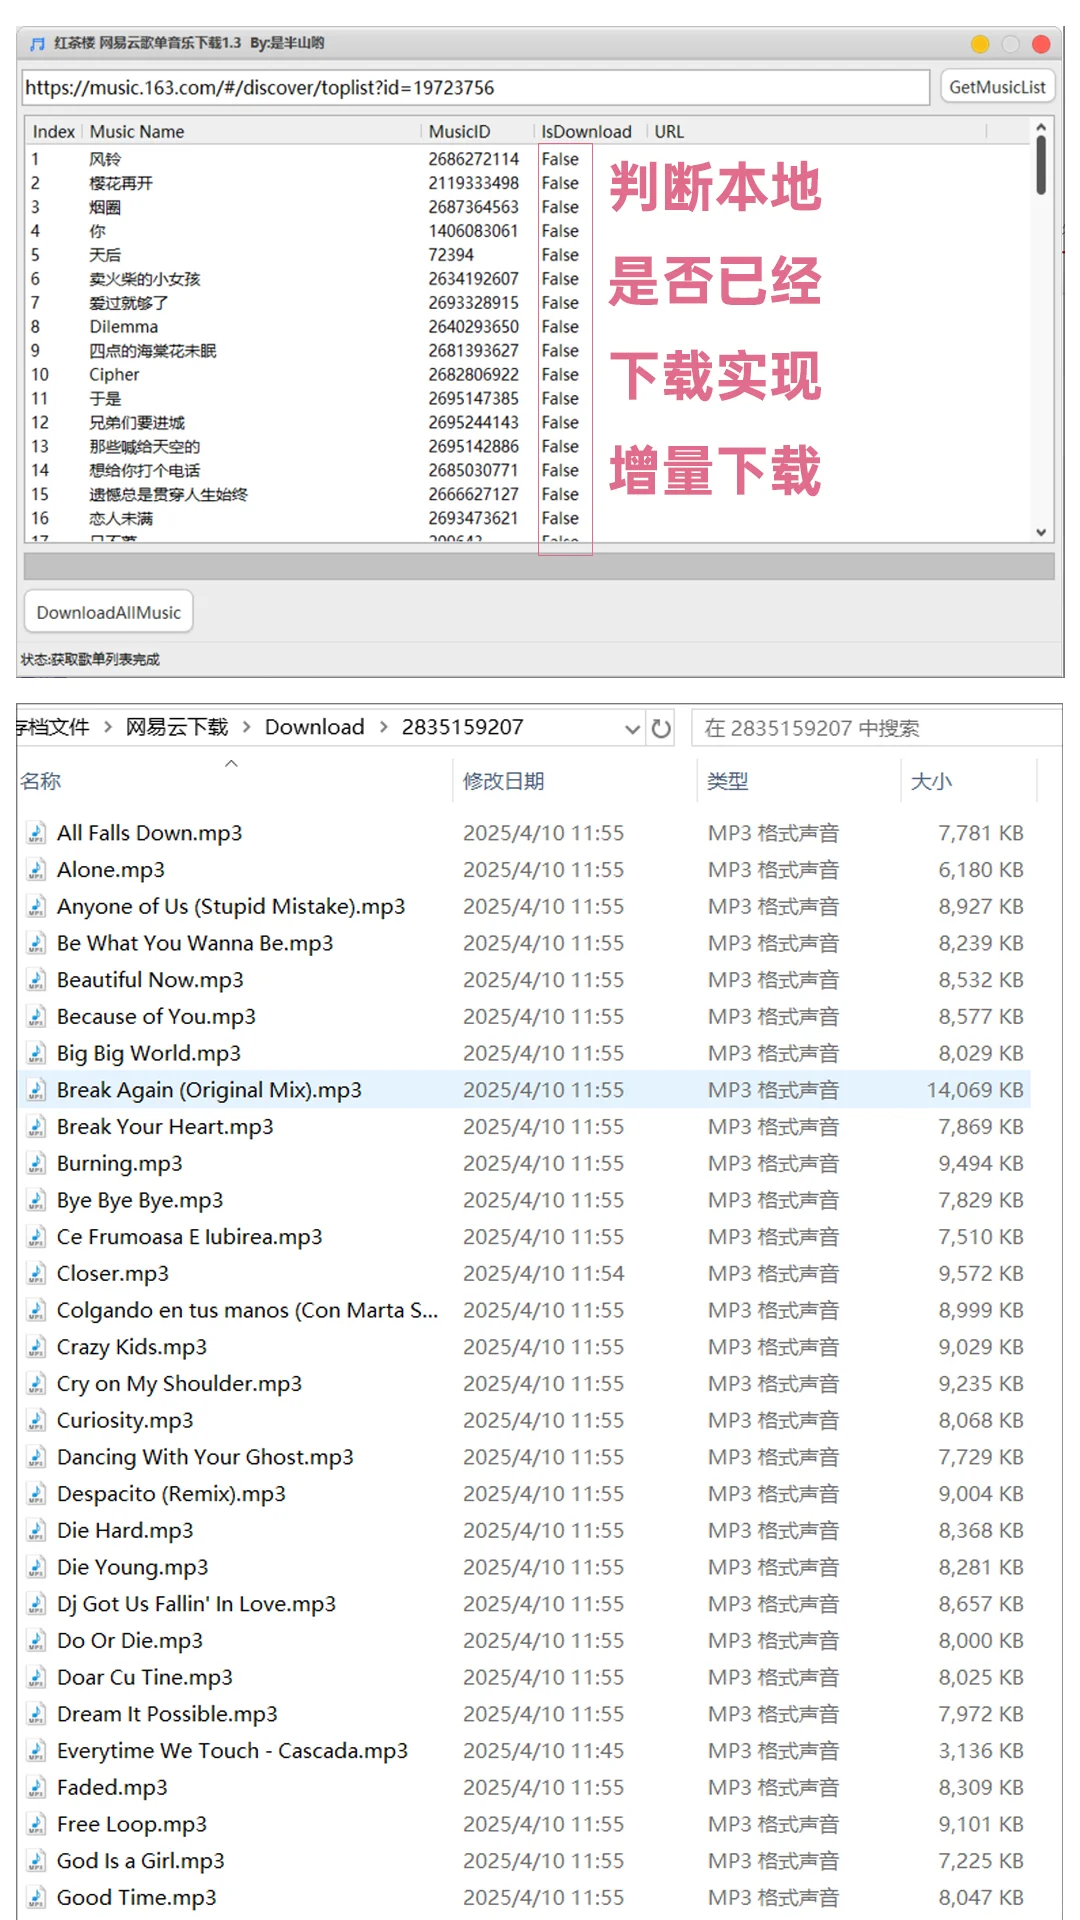Click the music list scrollbar down arrow
This screenshot has height=1920, width=1080.
pos(1041,533)
